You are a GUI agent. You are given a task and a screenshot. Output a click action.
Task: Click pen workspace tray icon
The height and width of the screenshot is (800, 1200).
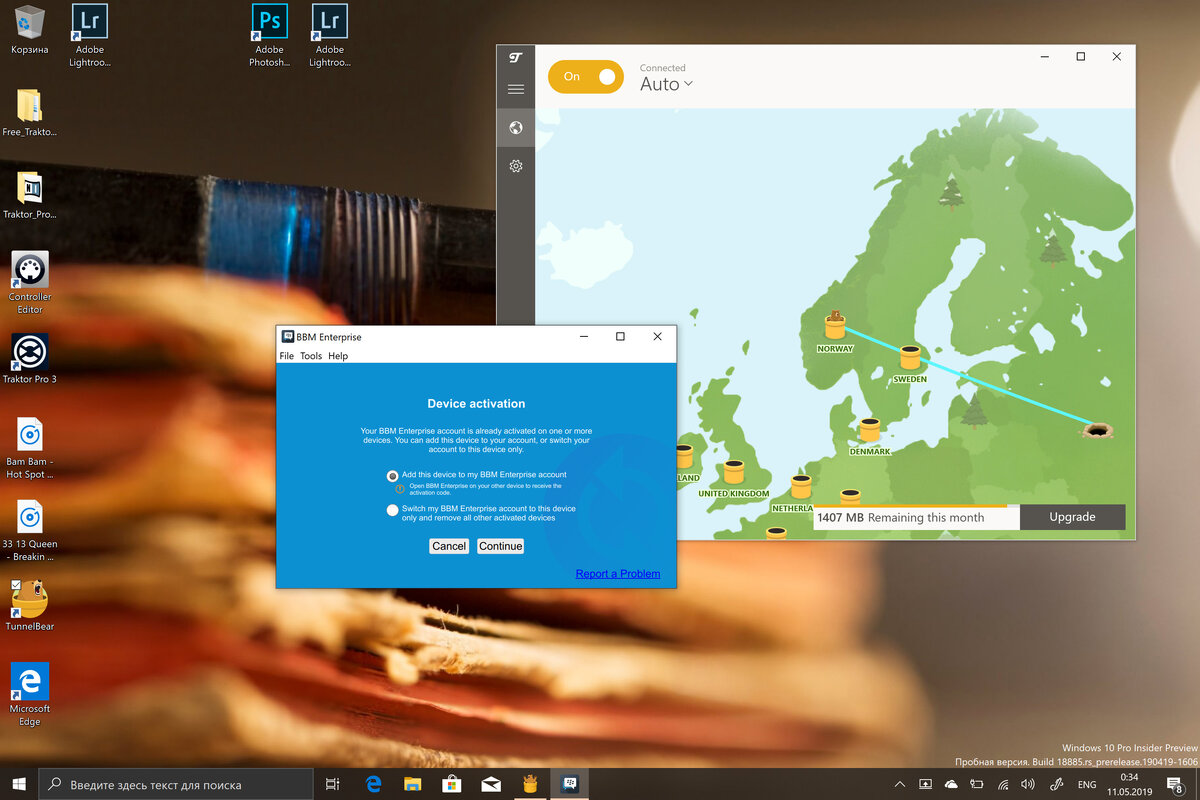point(1057,784)
